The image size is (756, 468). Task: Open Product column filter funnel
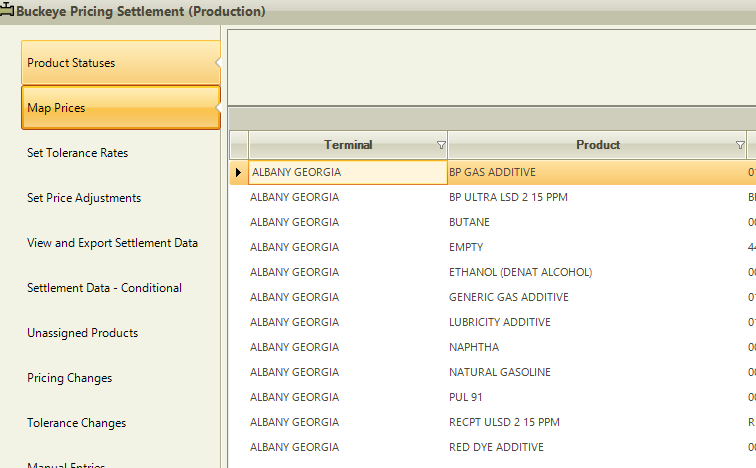point(740,145)
